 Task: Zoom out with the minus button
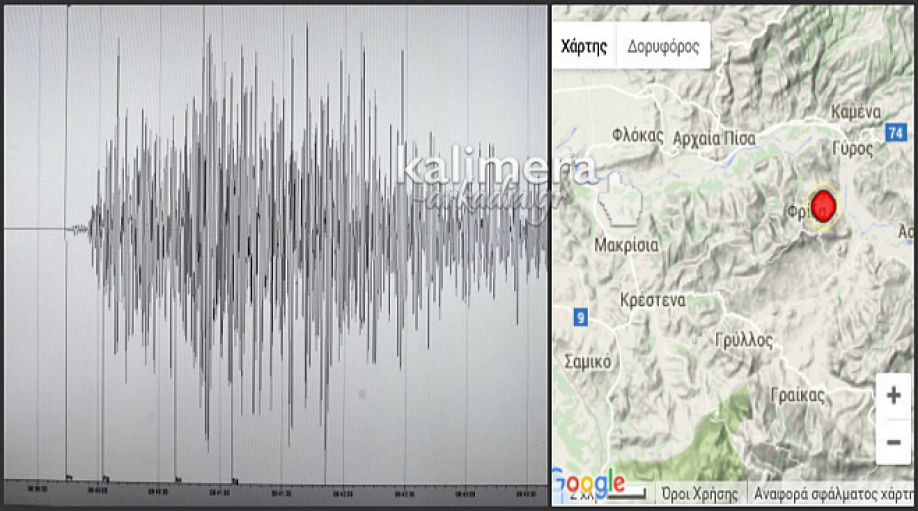893,441
